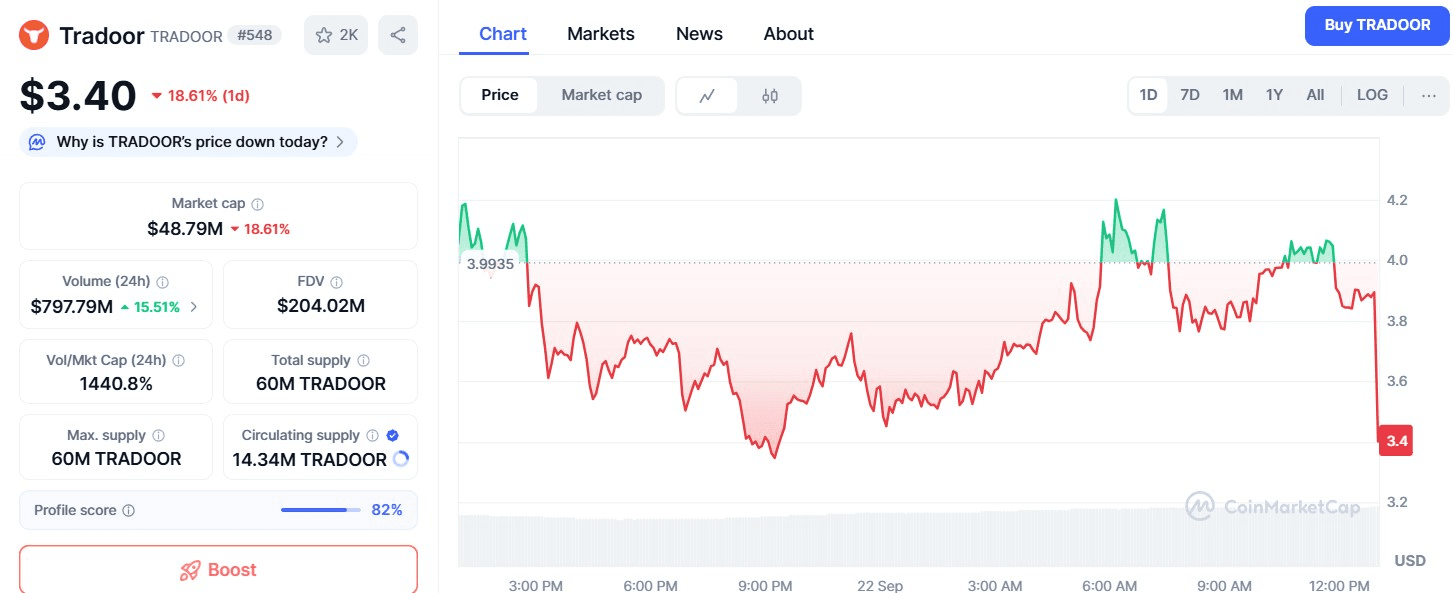Click the Buy TRADOOR button
This screenshot has width=1453, height=593.
click(1377, 25)
